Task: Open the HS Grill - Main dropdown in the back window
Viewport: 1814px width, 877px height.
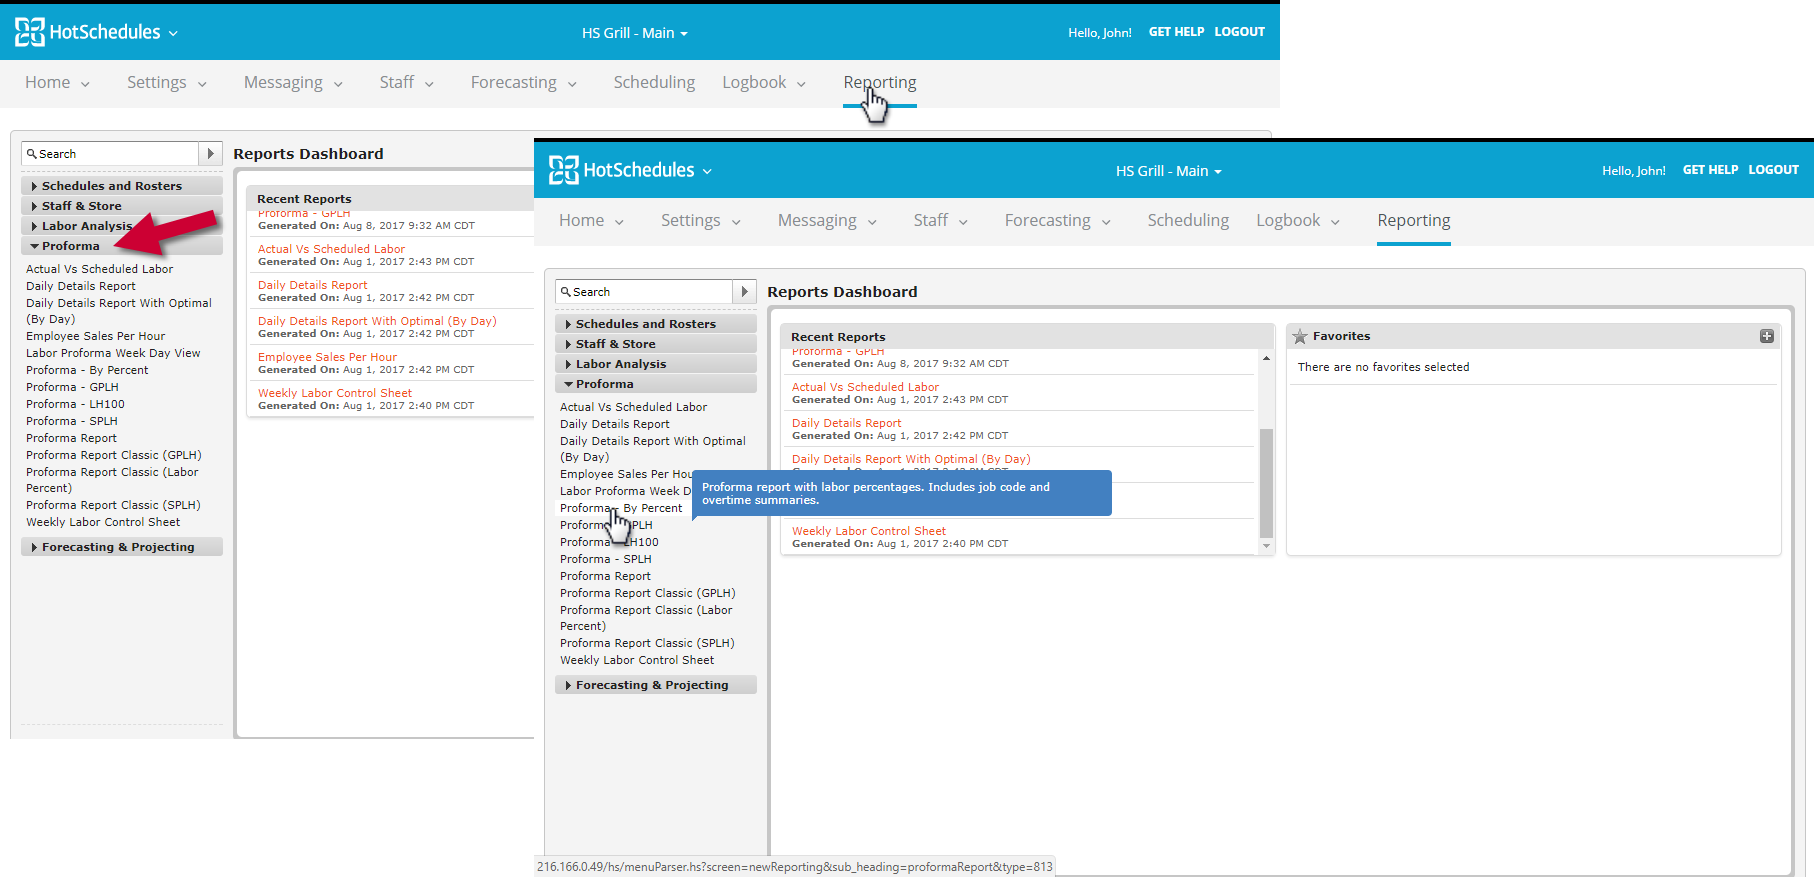Action: pos(635,33)
